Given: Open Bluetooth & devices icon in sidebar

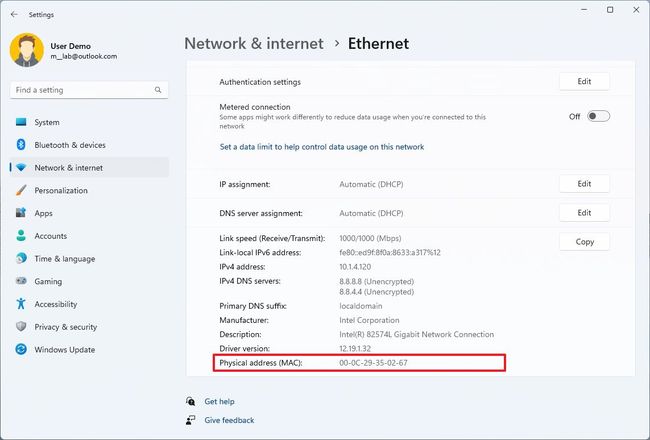Looking at the screenshot, I should [21, 145].
